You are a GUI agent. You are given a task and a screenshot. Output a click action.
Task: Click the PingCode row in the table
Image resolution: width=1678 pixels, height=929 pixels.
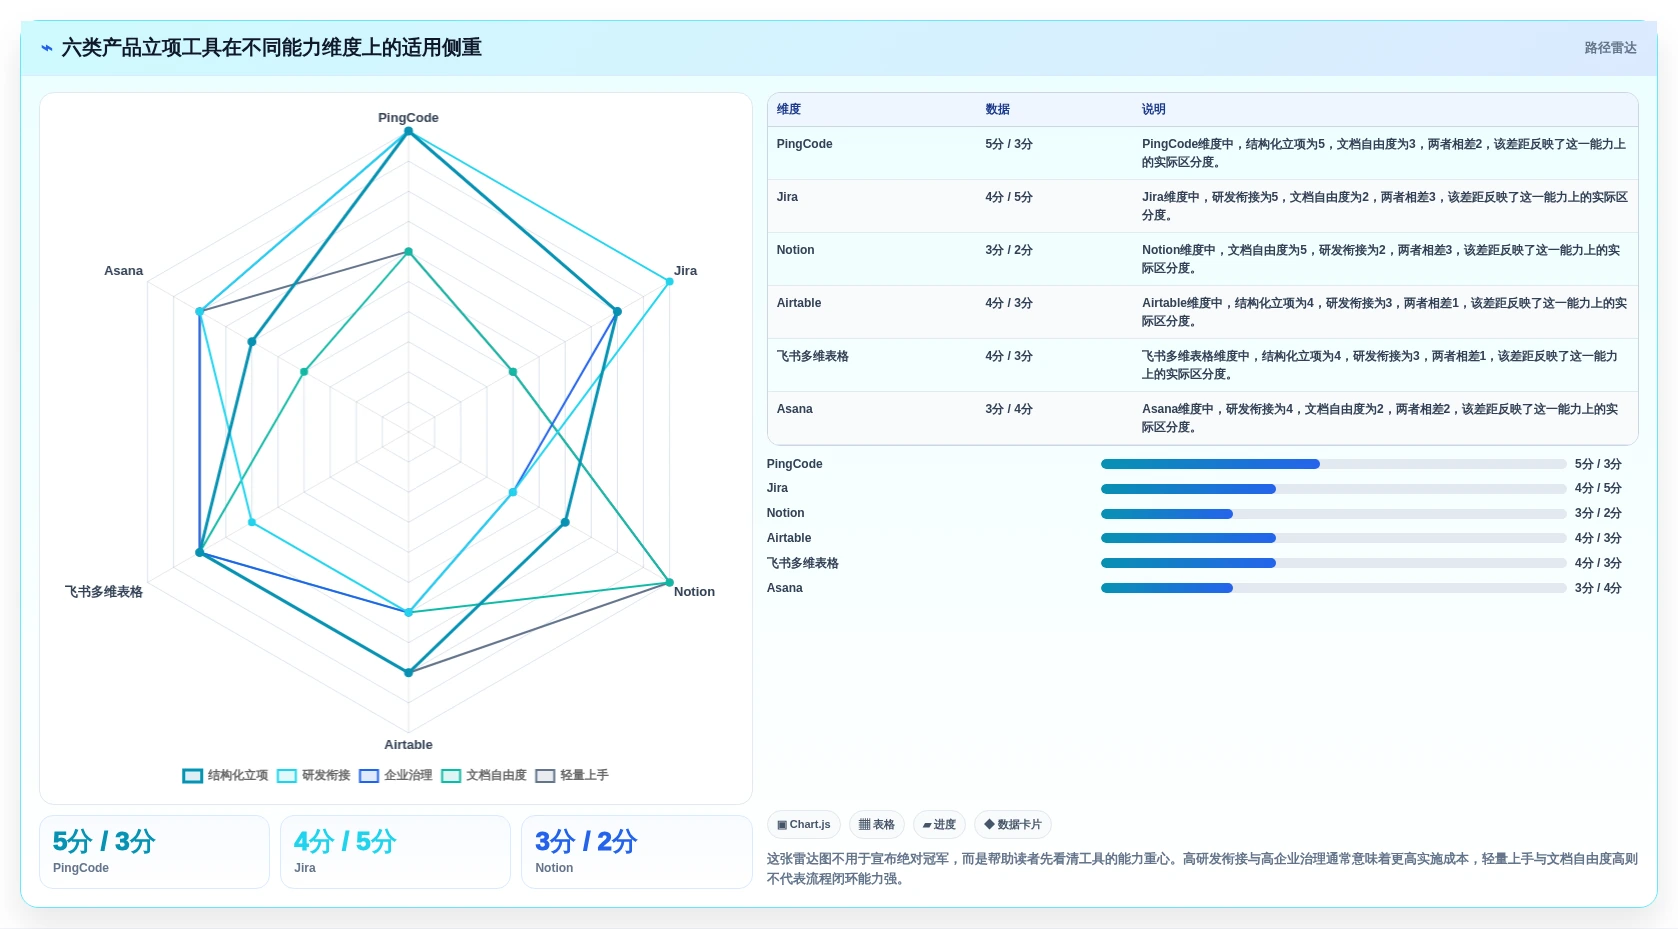pos(1202,153)
